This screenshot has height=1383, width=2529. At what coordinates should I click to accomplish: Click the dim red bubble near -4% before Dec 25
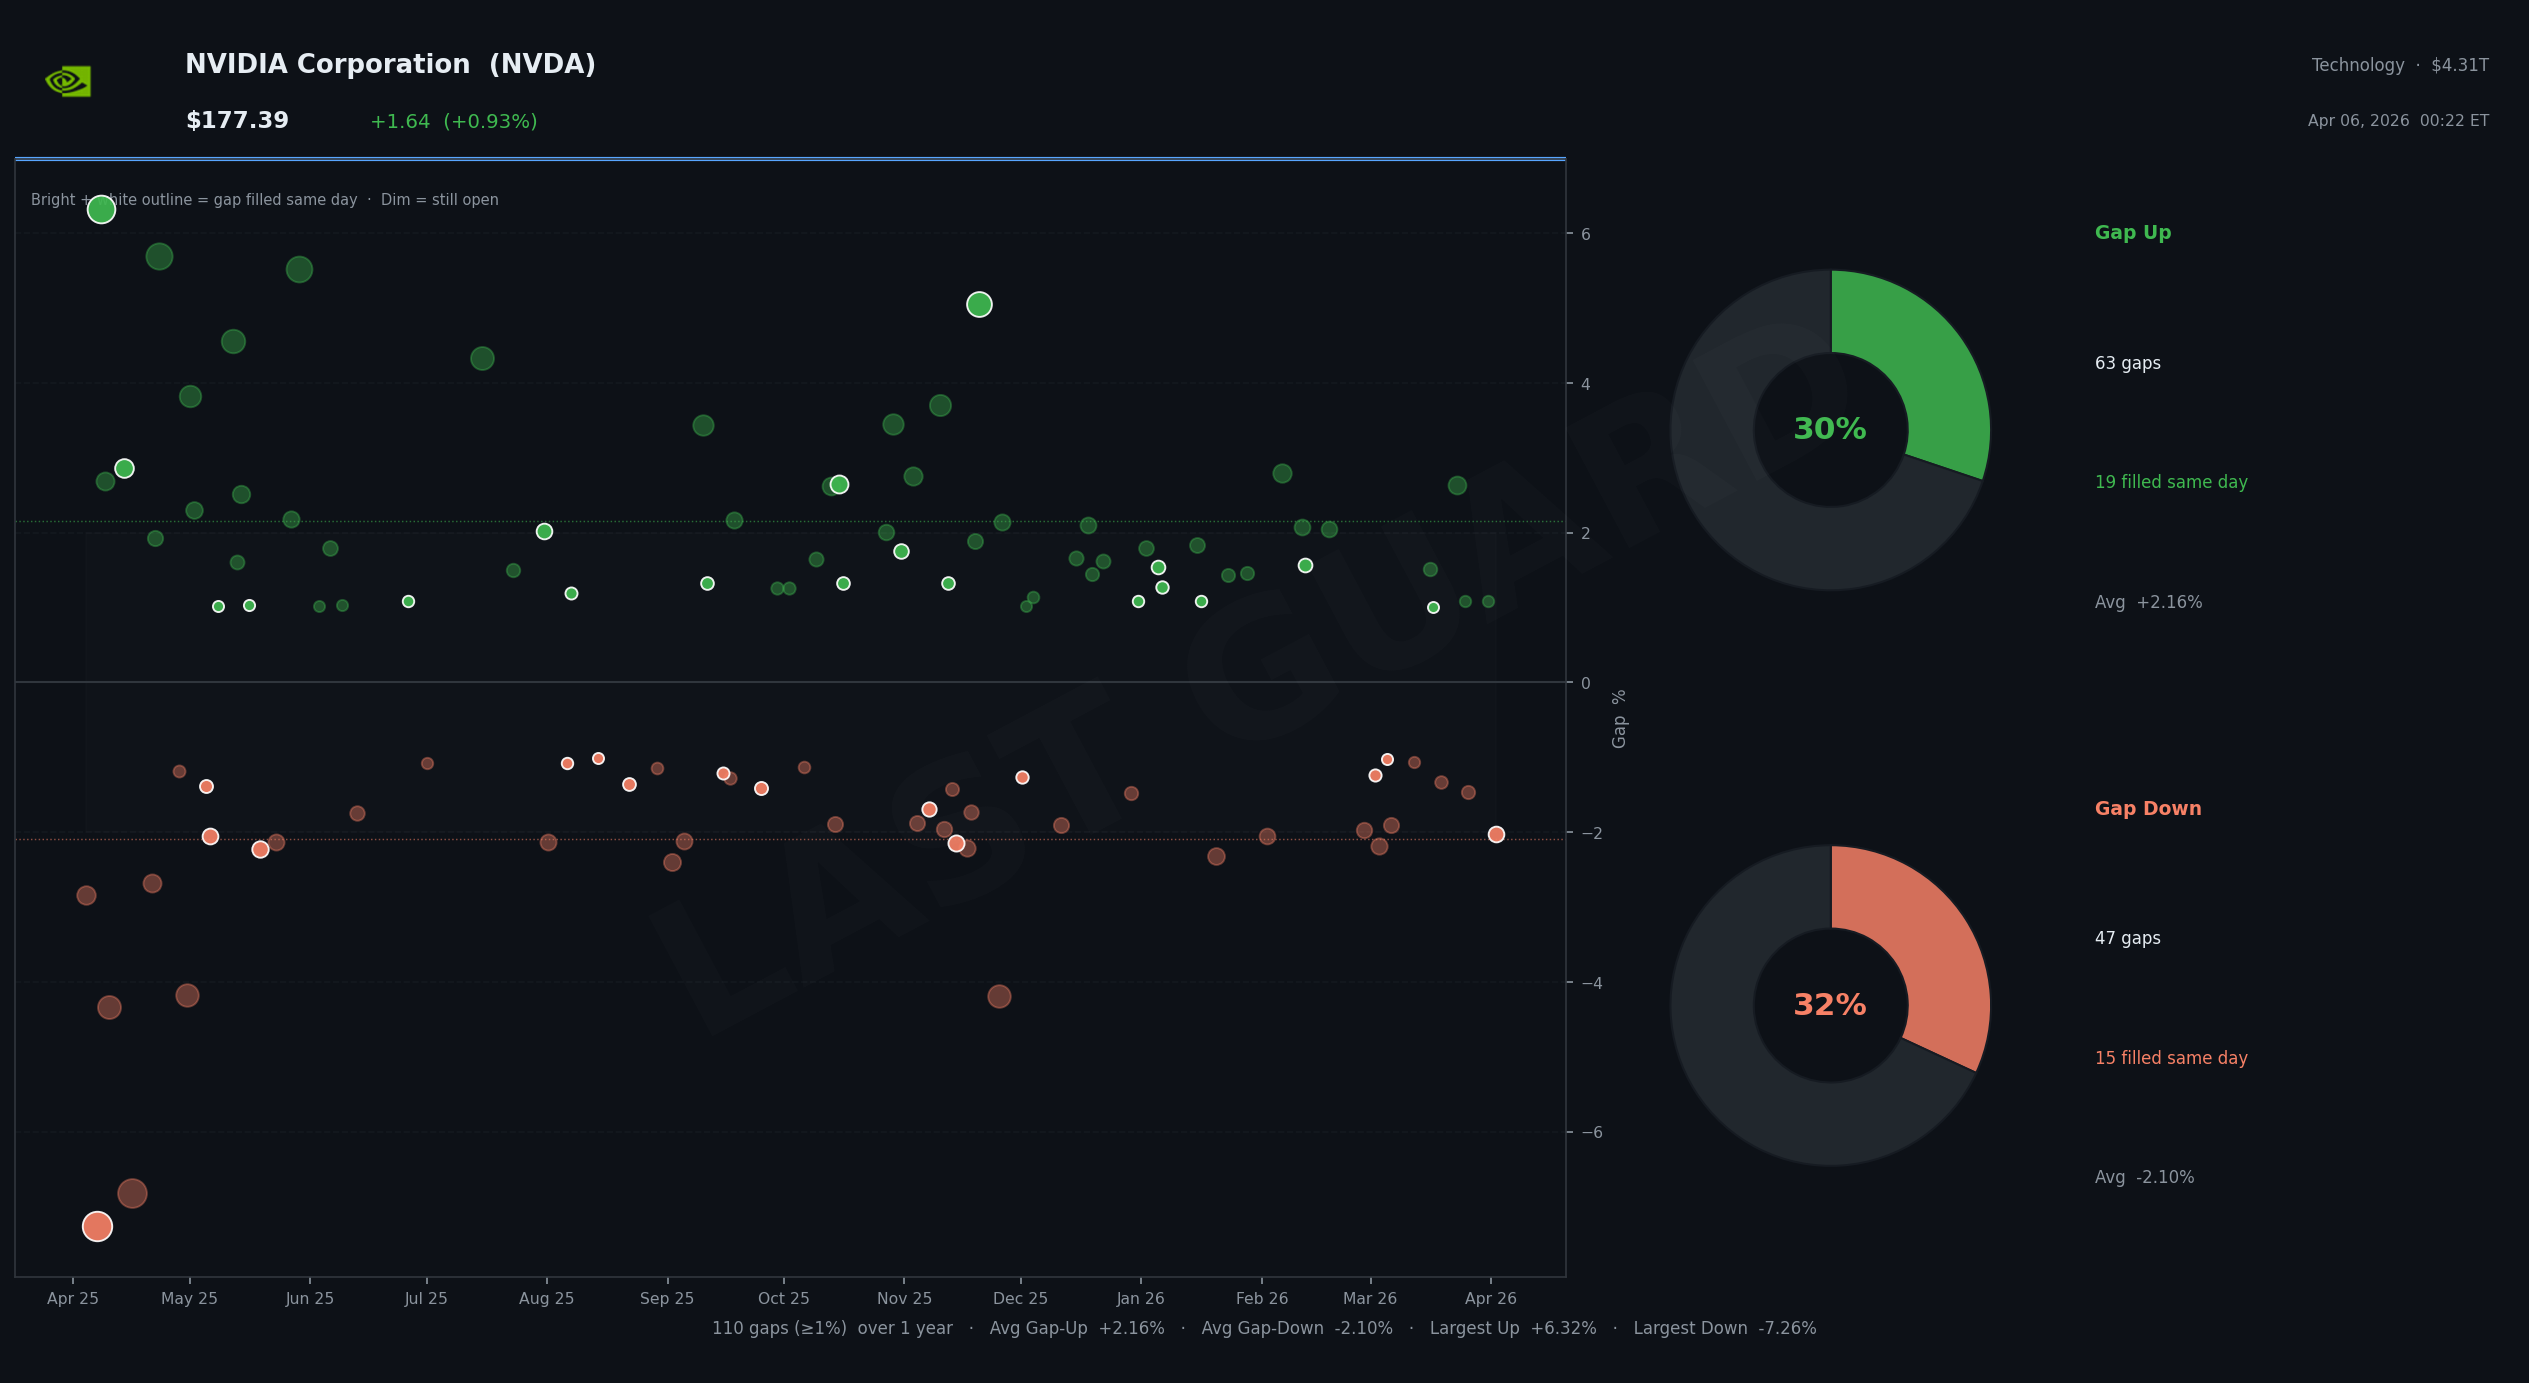point(999,996)
